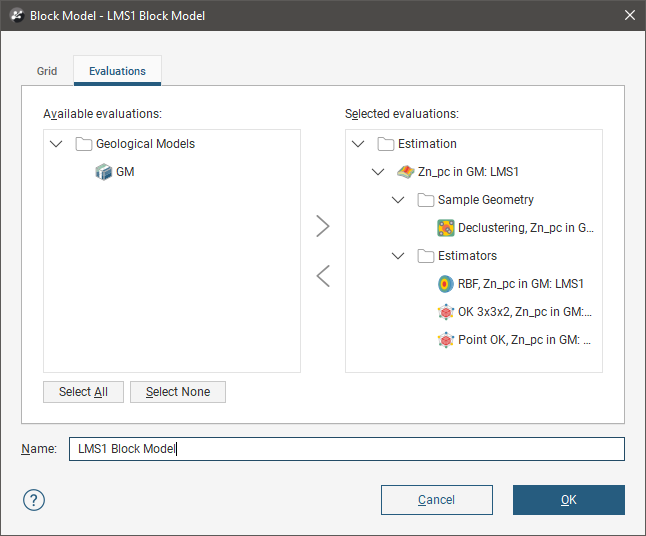Image resolution: width=646 pixels, height=536 pixels.
Task: Collapse the Estimators folder
Action: [398, 256]
